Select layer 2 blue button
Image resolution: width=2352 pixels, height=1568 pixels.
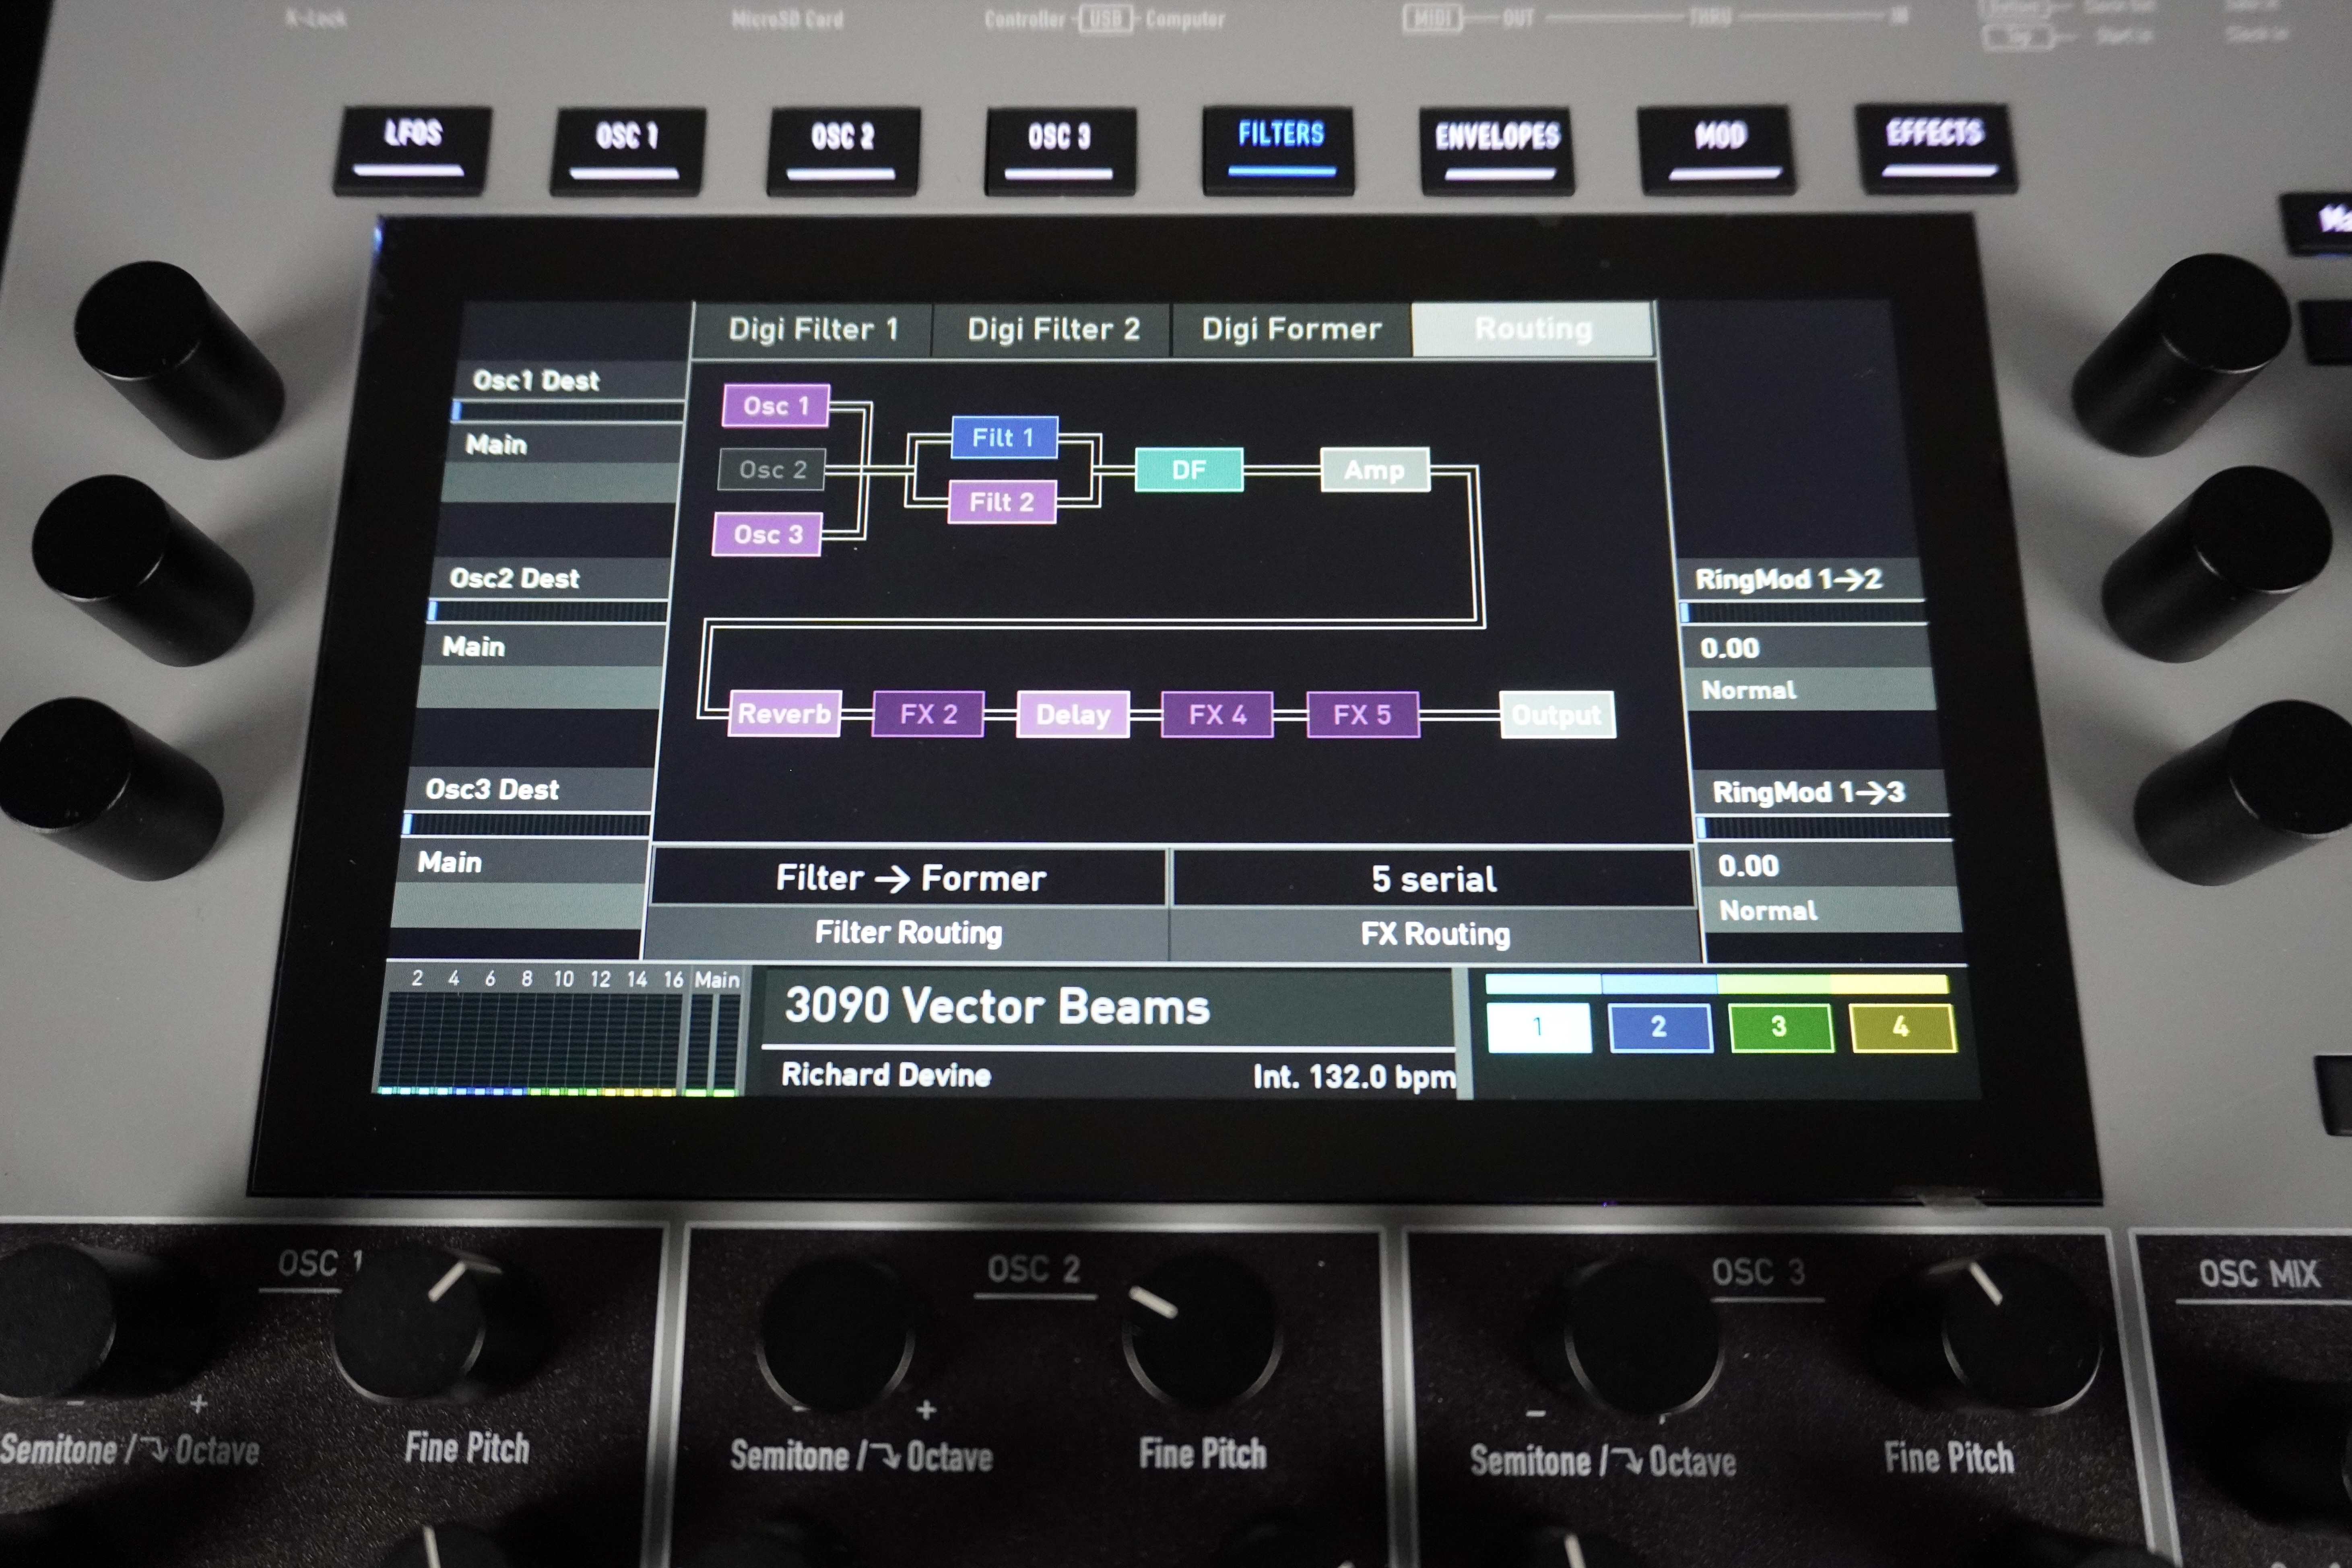[x=1660, y=1027]
